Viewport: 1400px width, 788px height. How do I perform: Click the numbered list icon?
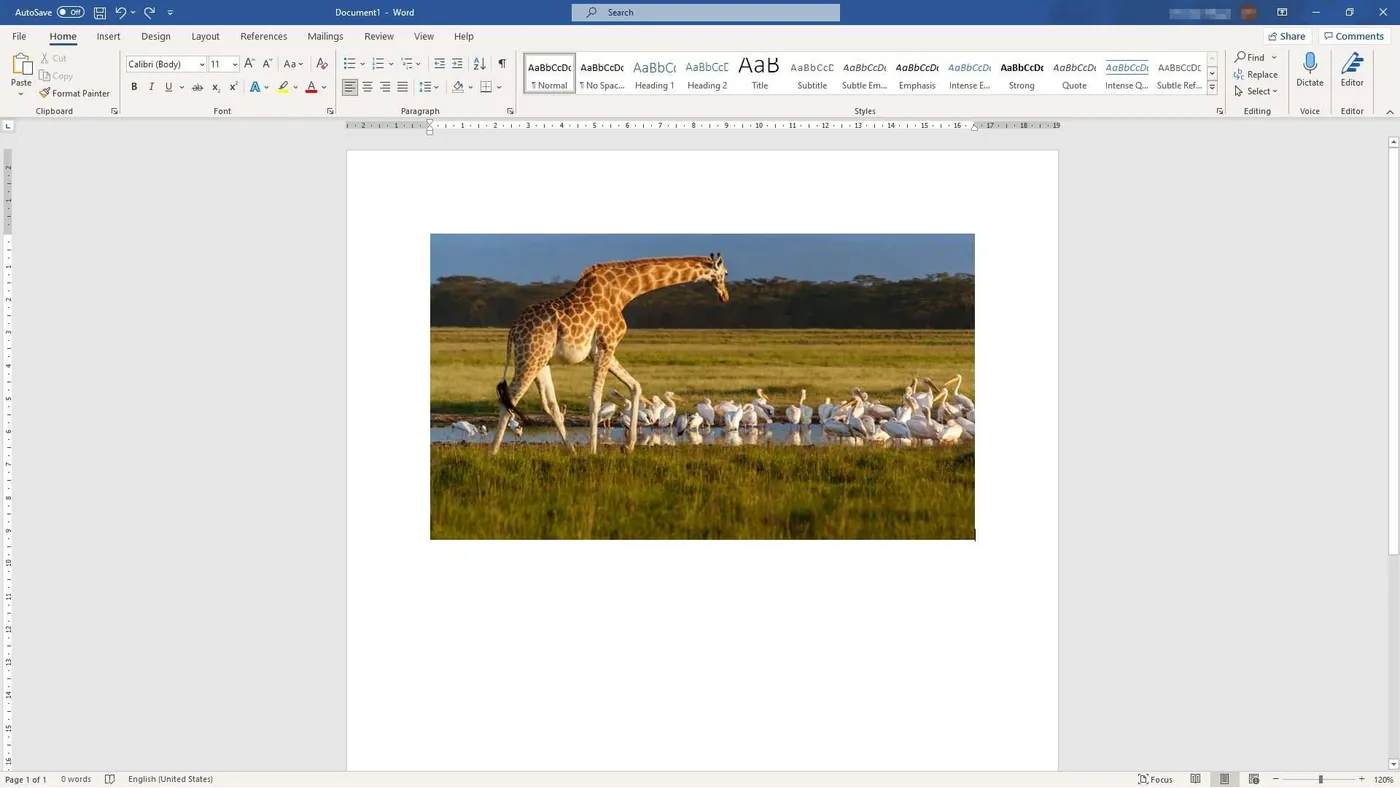coord(378,64)
